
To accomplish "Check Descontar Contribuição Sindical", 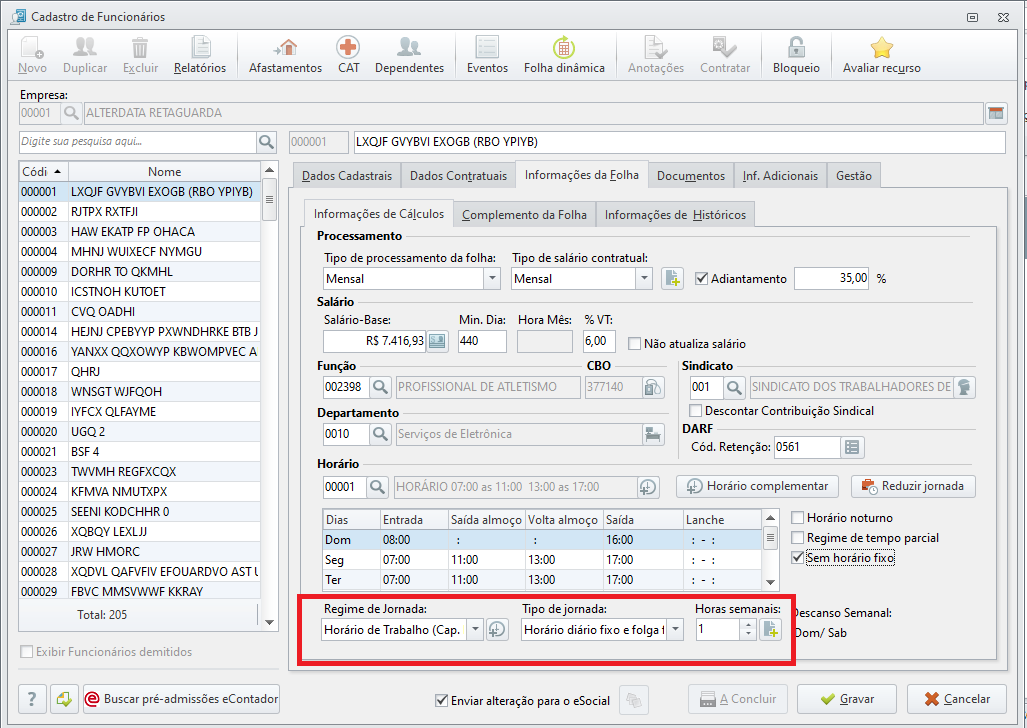I will (x=696, y=411).
